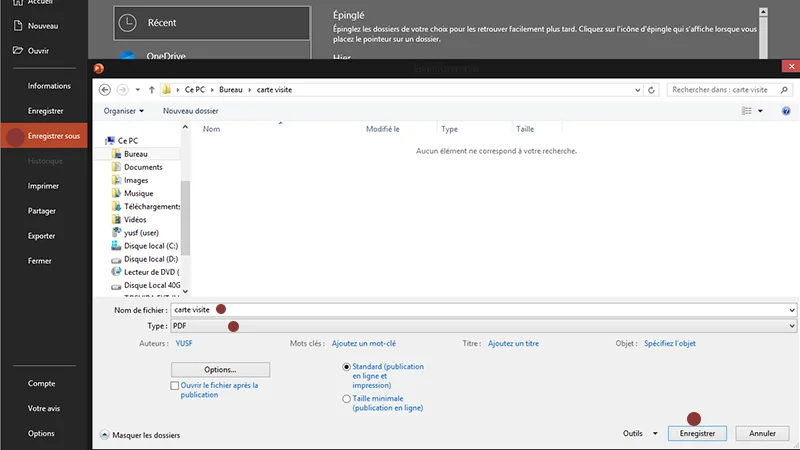This screenshot has width=800, height=450.
Task: Open the view options dropdown arrow
Action: [x=760, y=111]
